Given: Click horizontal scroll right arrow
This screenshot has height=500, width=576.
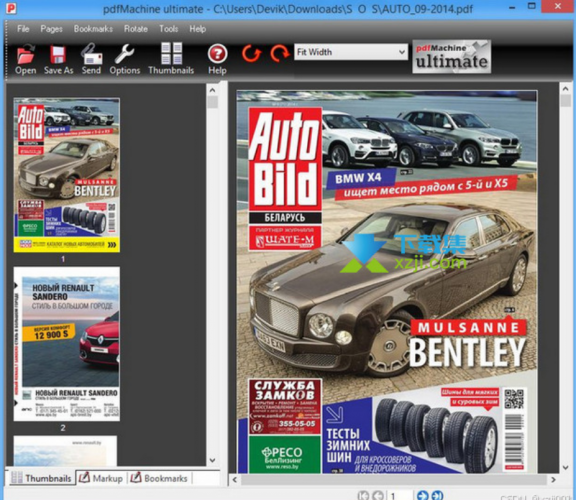Looking at the screenshot, I should [553, 479].
